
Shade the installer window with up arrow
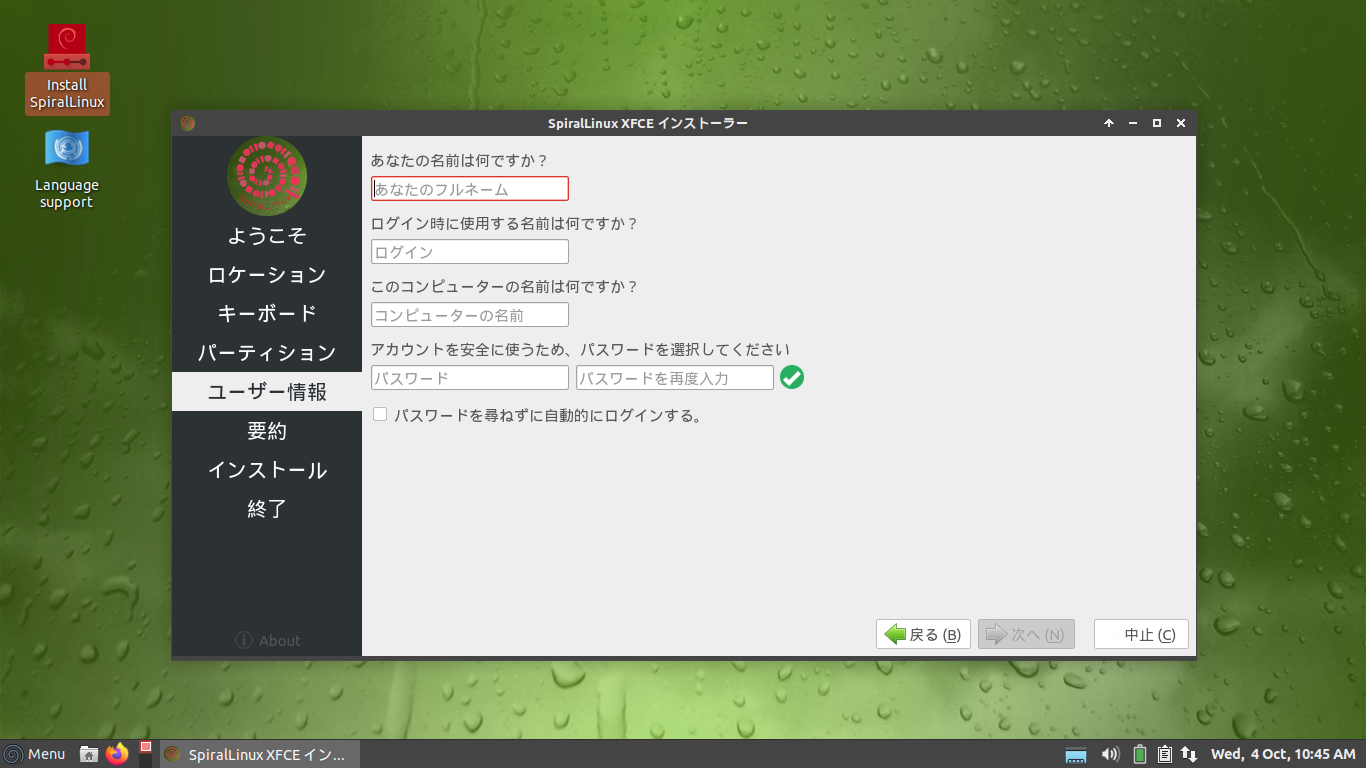click(x=1108, y=123)
